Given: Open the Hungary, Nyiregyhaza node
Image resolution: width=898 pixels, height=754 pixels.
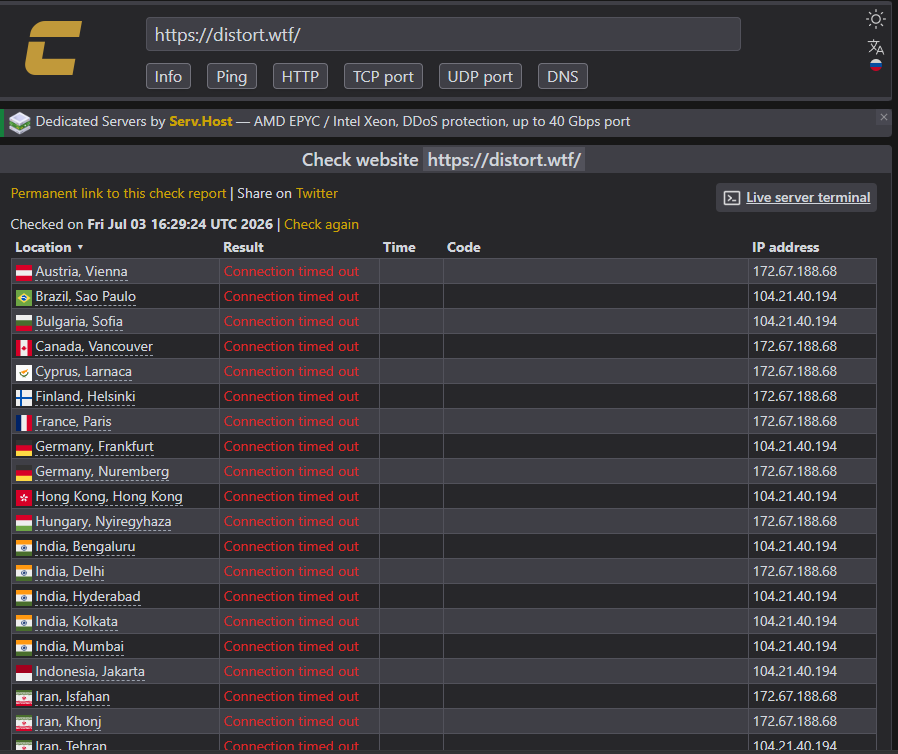Looking at the screenshot, I should (103, 522).
